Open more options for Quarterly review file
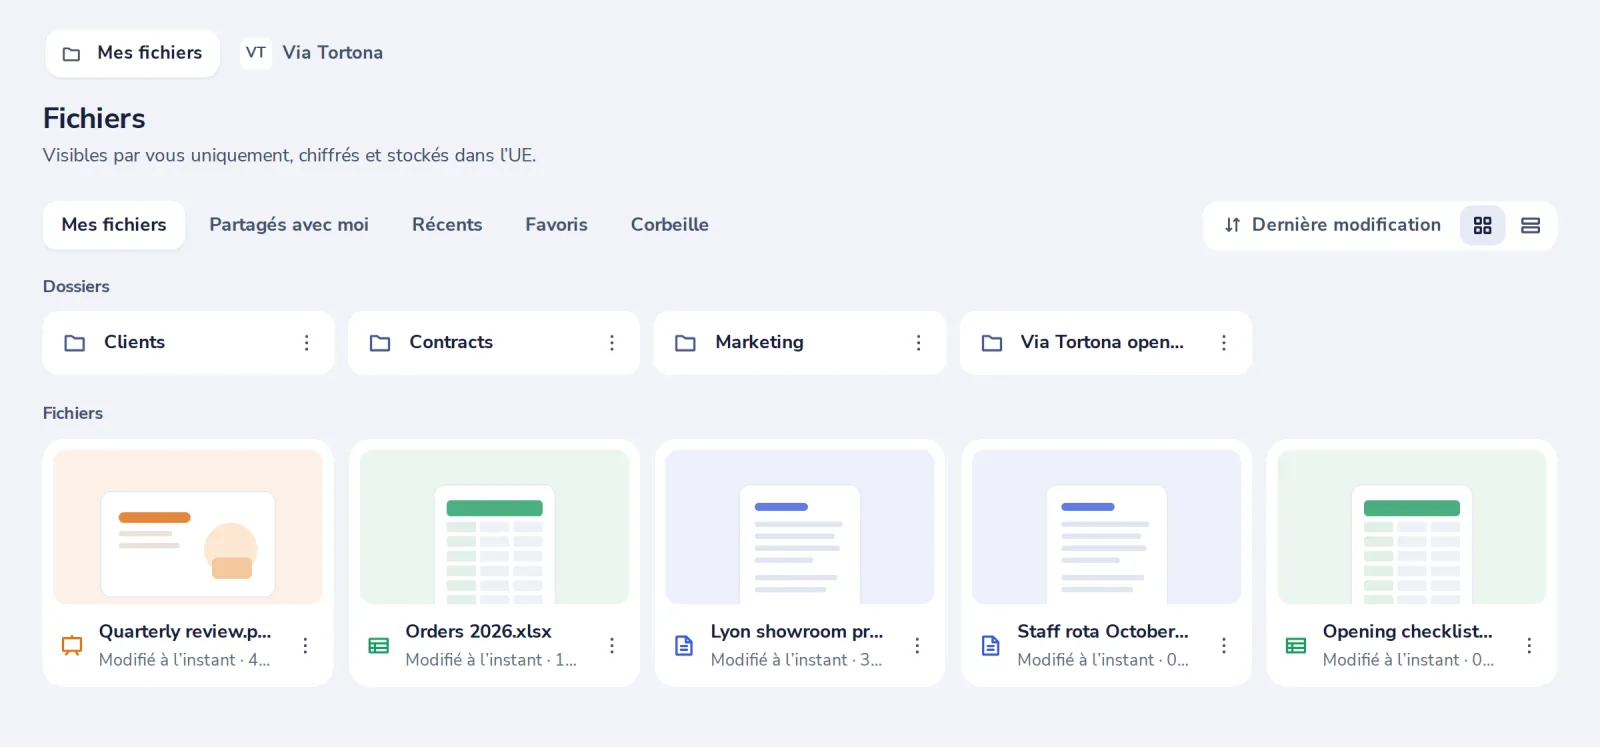Screen dimensions: 1600x747 click(x=305, y=646)
